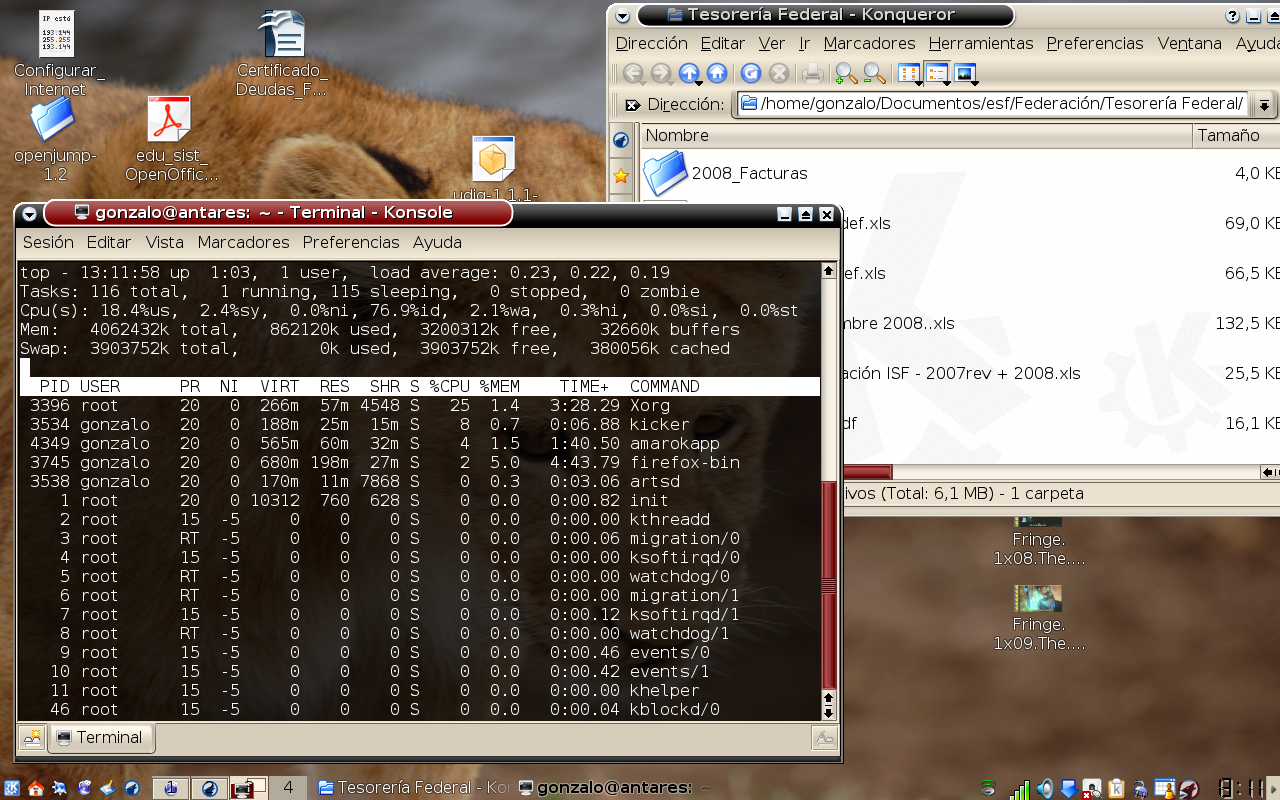
Task: Click the Up arrow navigation icon
Action: 689,73
